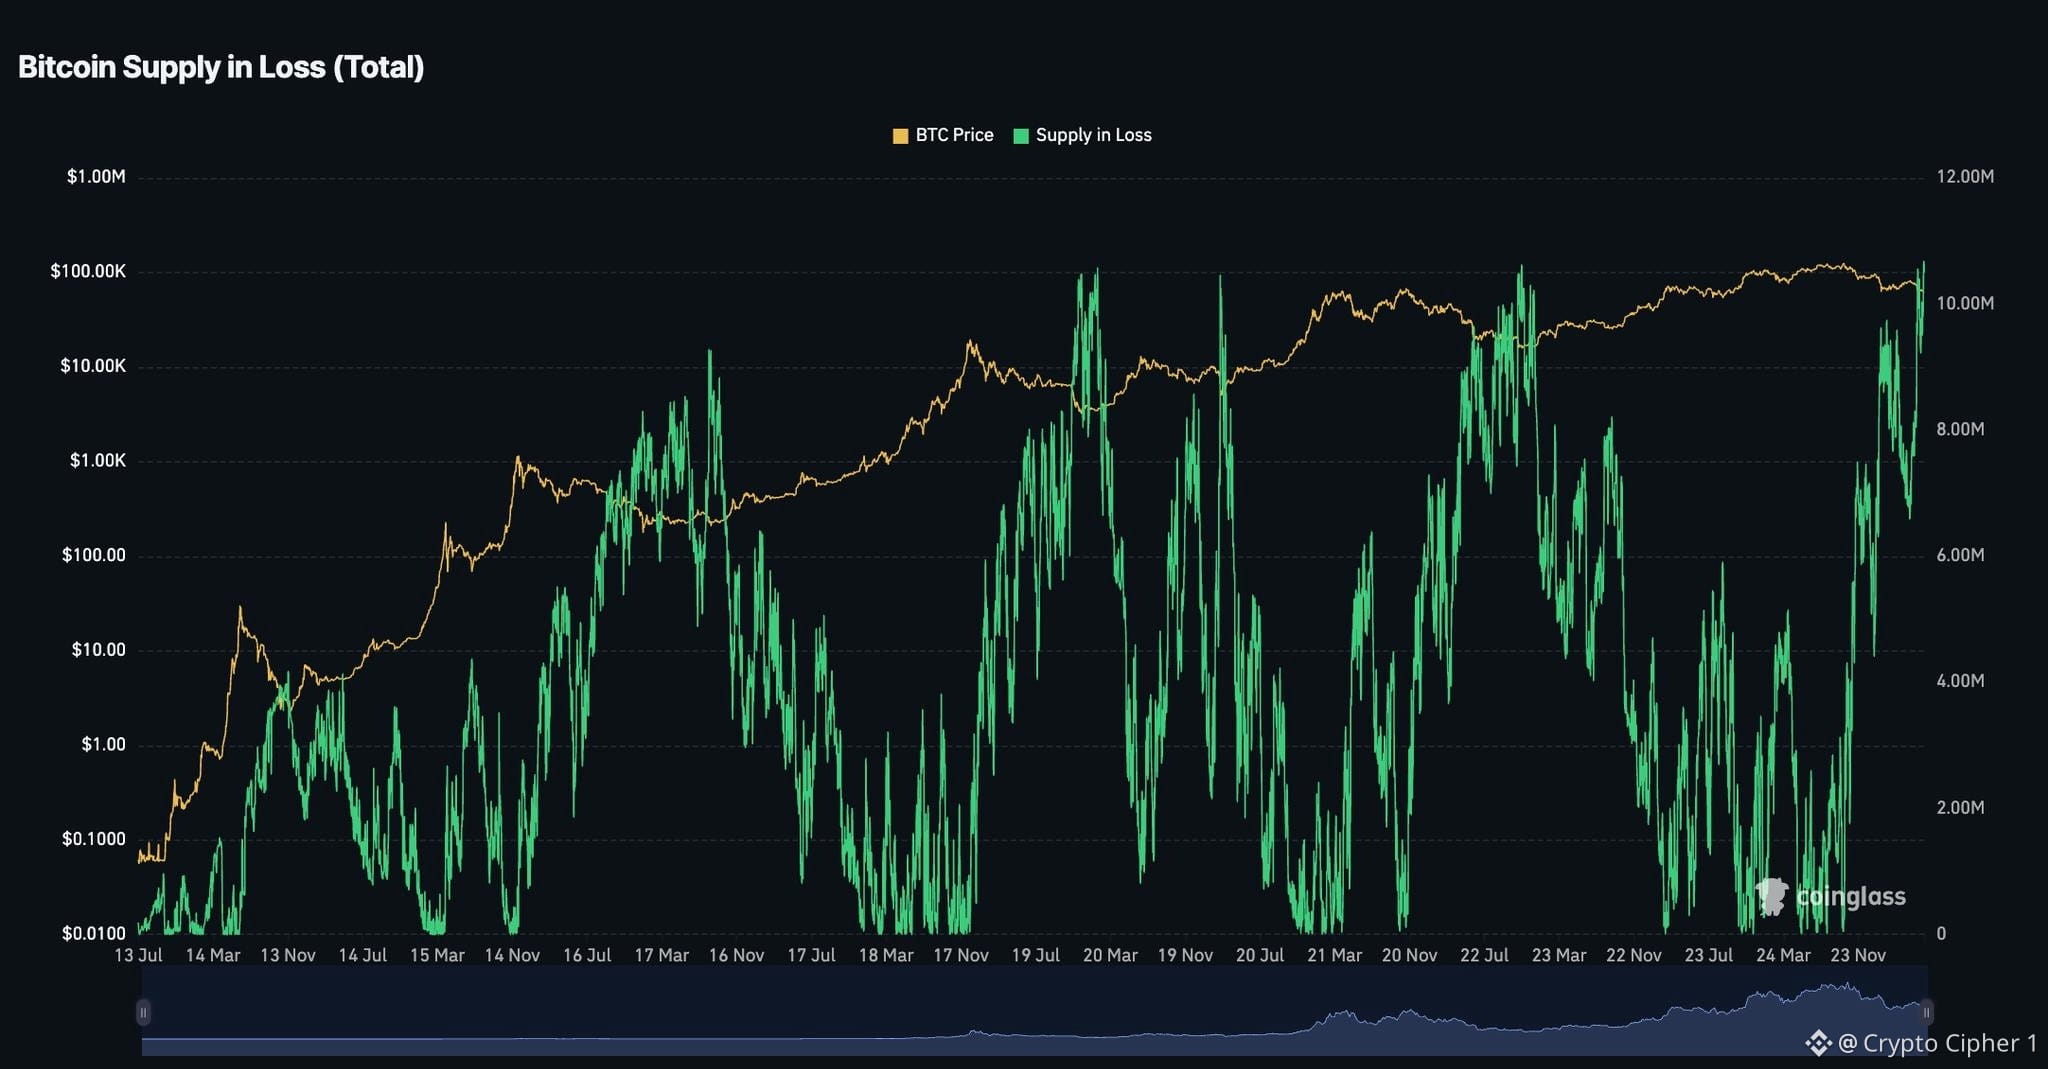Click the "10.00M" supply axis label
Screen dimensions: 2048x1069
point(1965,303)
